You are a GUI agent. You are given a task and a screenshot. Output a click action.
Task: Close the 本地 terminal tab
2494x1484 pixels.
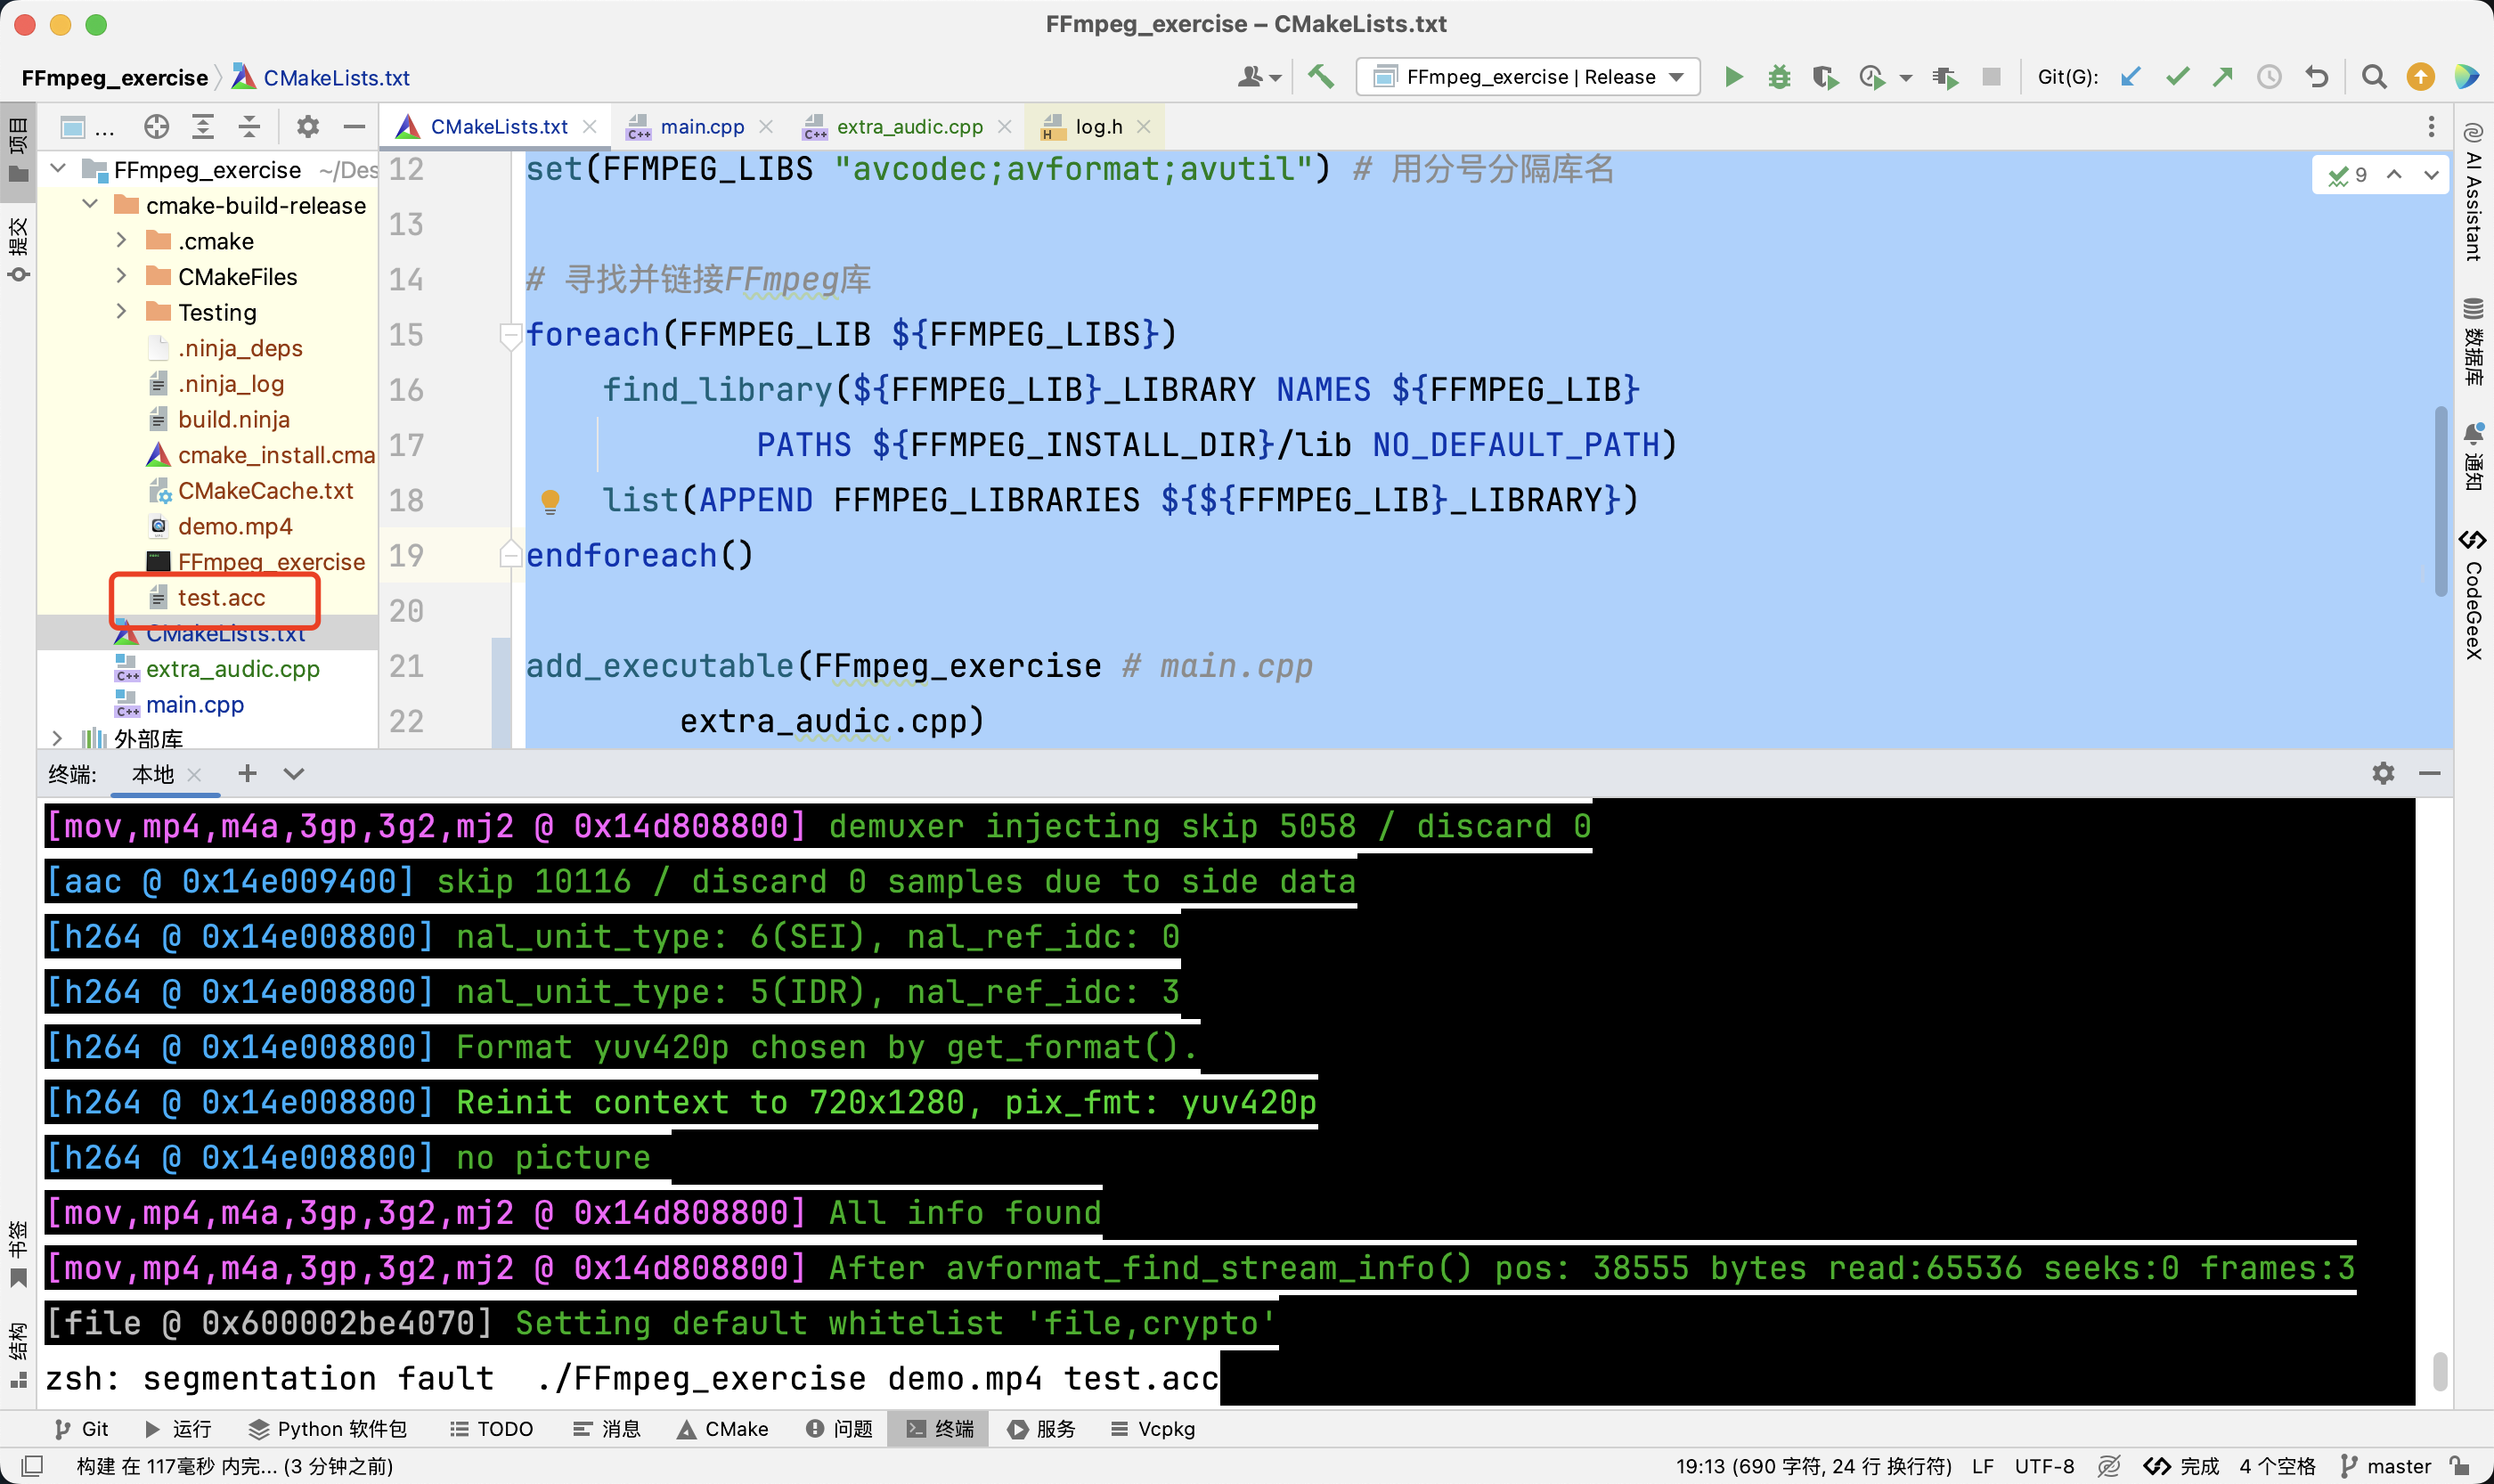195,774
